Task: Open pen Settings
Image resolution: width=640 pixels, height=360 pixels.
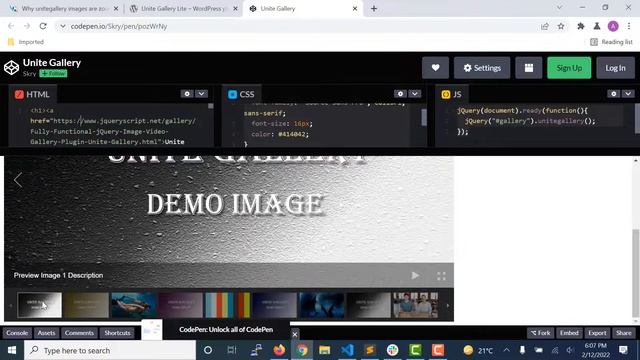Action: 482,68
